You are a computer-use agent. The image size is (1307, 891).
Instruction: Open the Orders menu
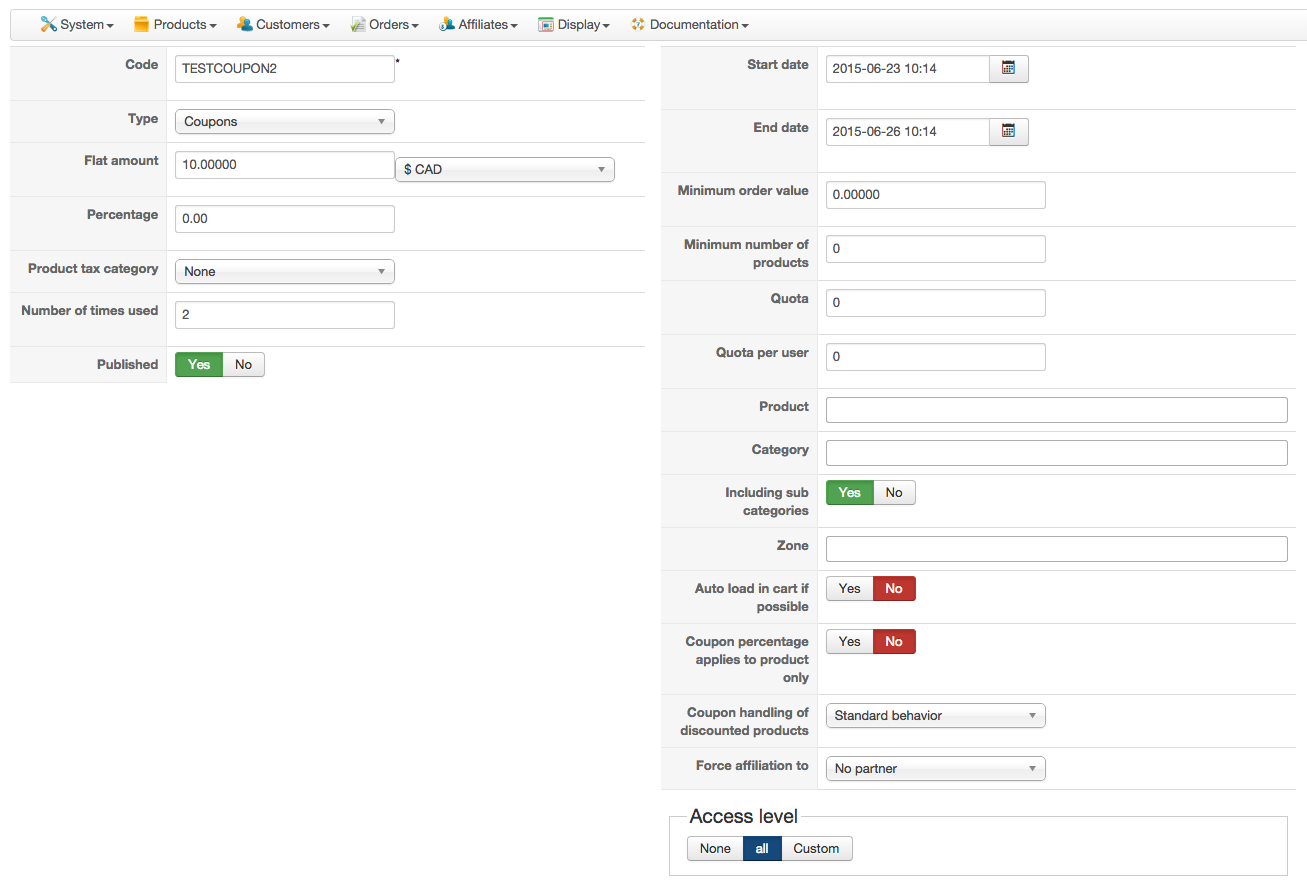coord(385,24)
